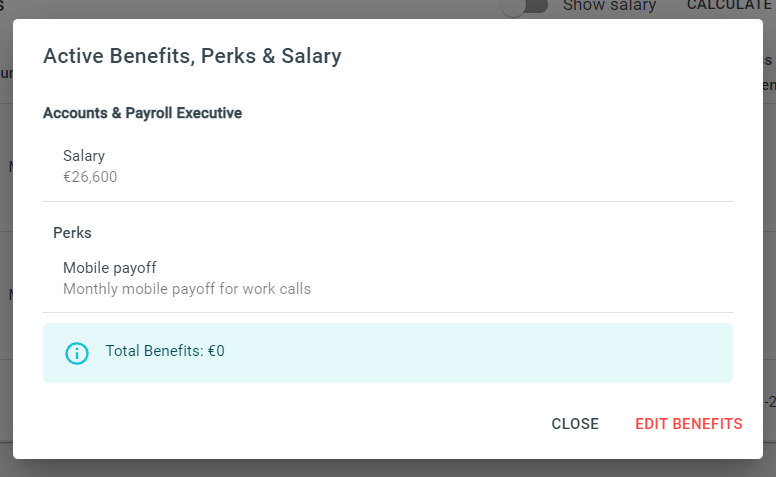Click the Perks section heading
Viewport: 776px width, 477px height.
coord(72,233)
